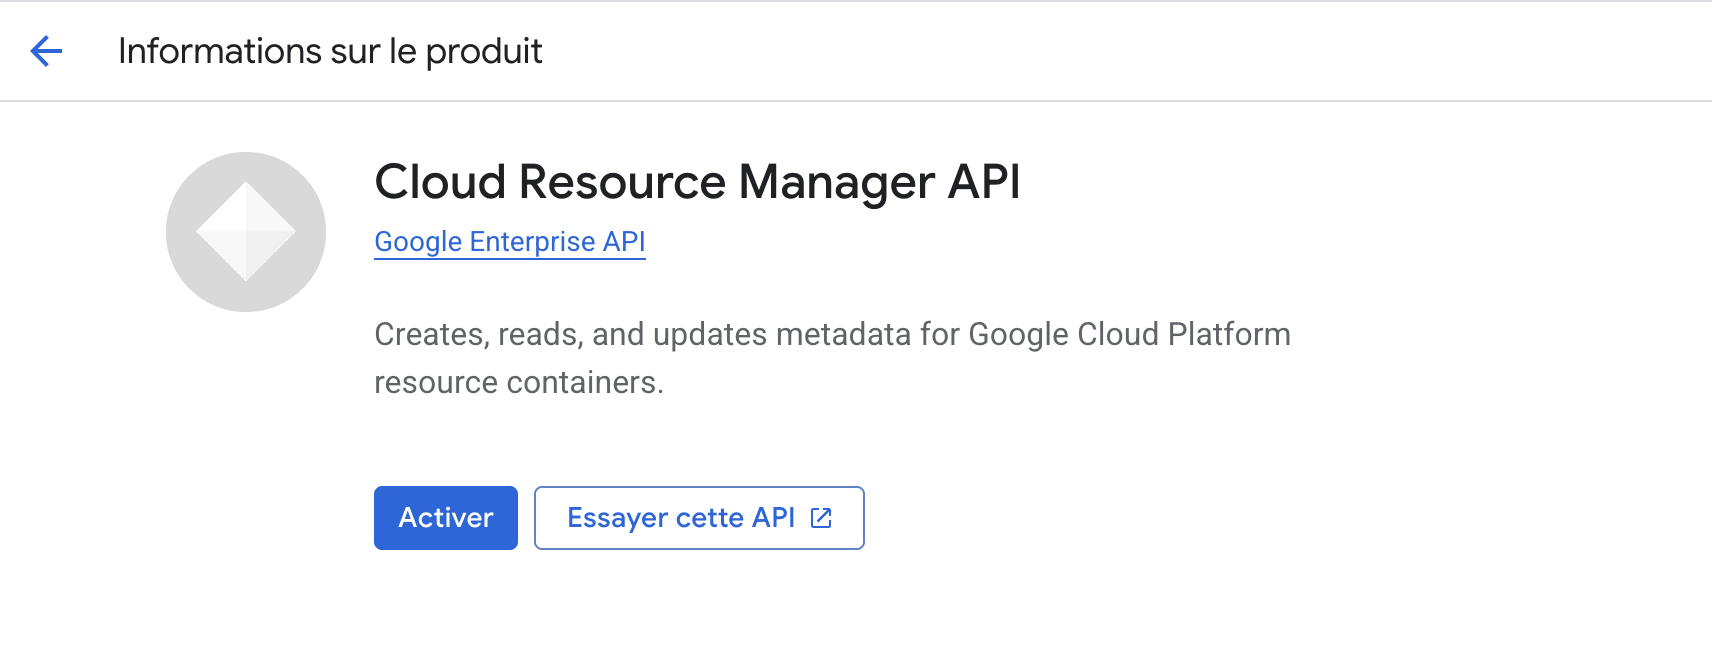This screenshot has width=1712, height=648.
Task: Click the word 'Informations' in the header bar
Action: (220, 51)
